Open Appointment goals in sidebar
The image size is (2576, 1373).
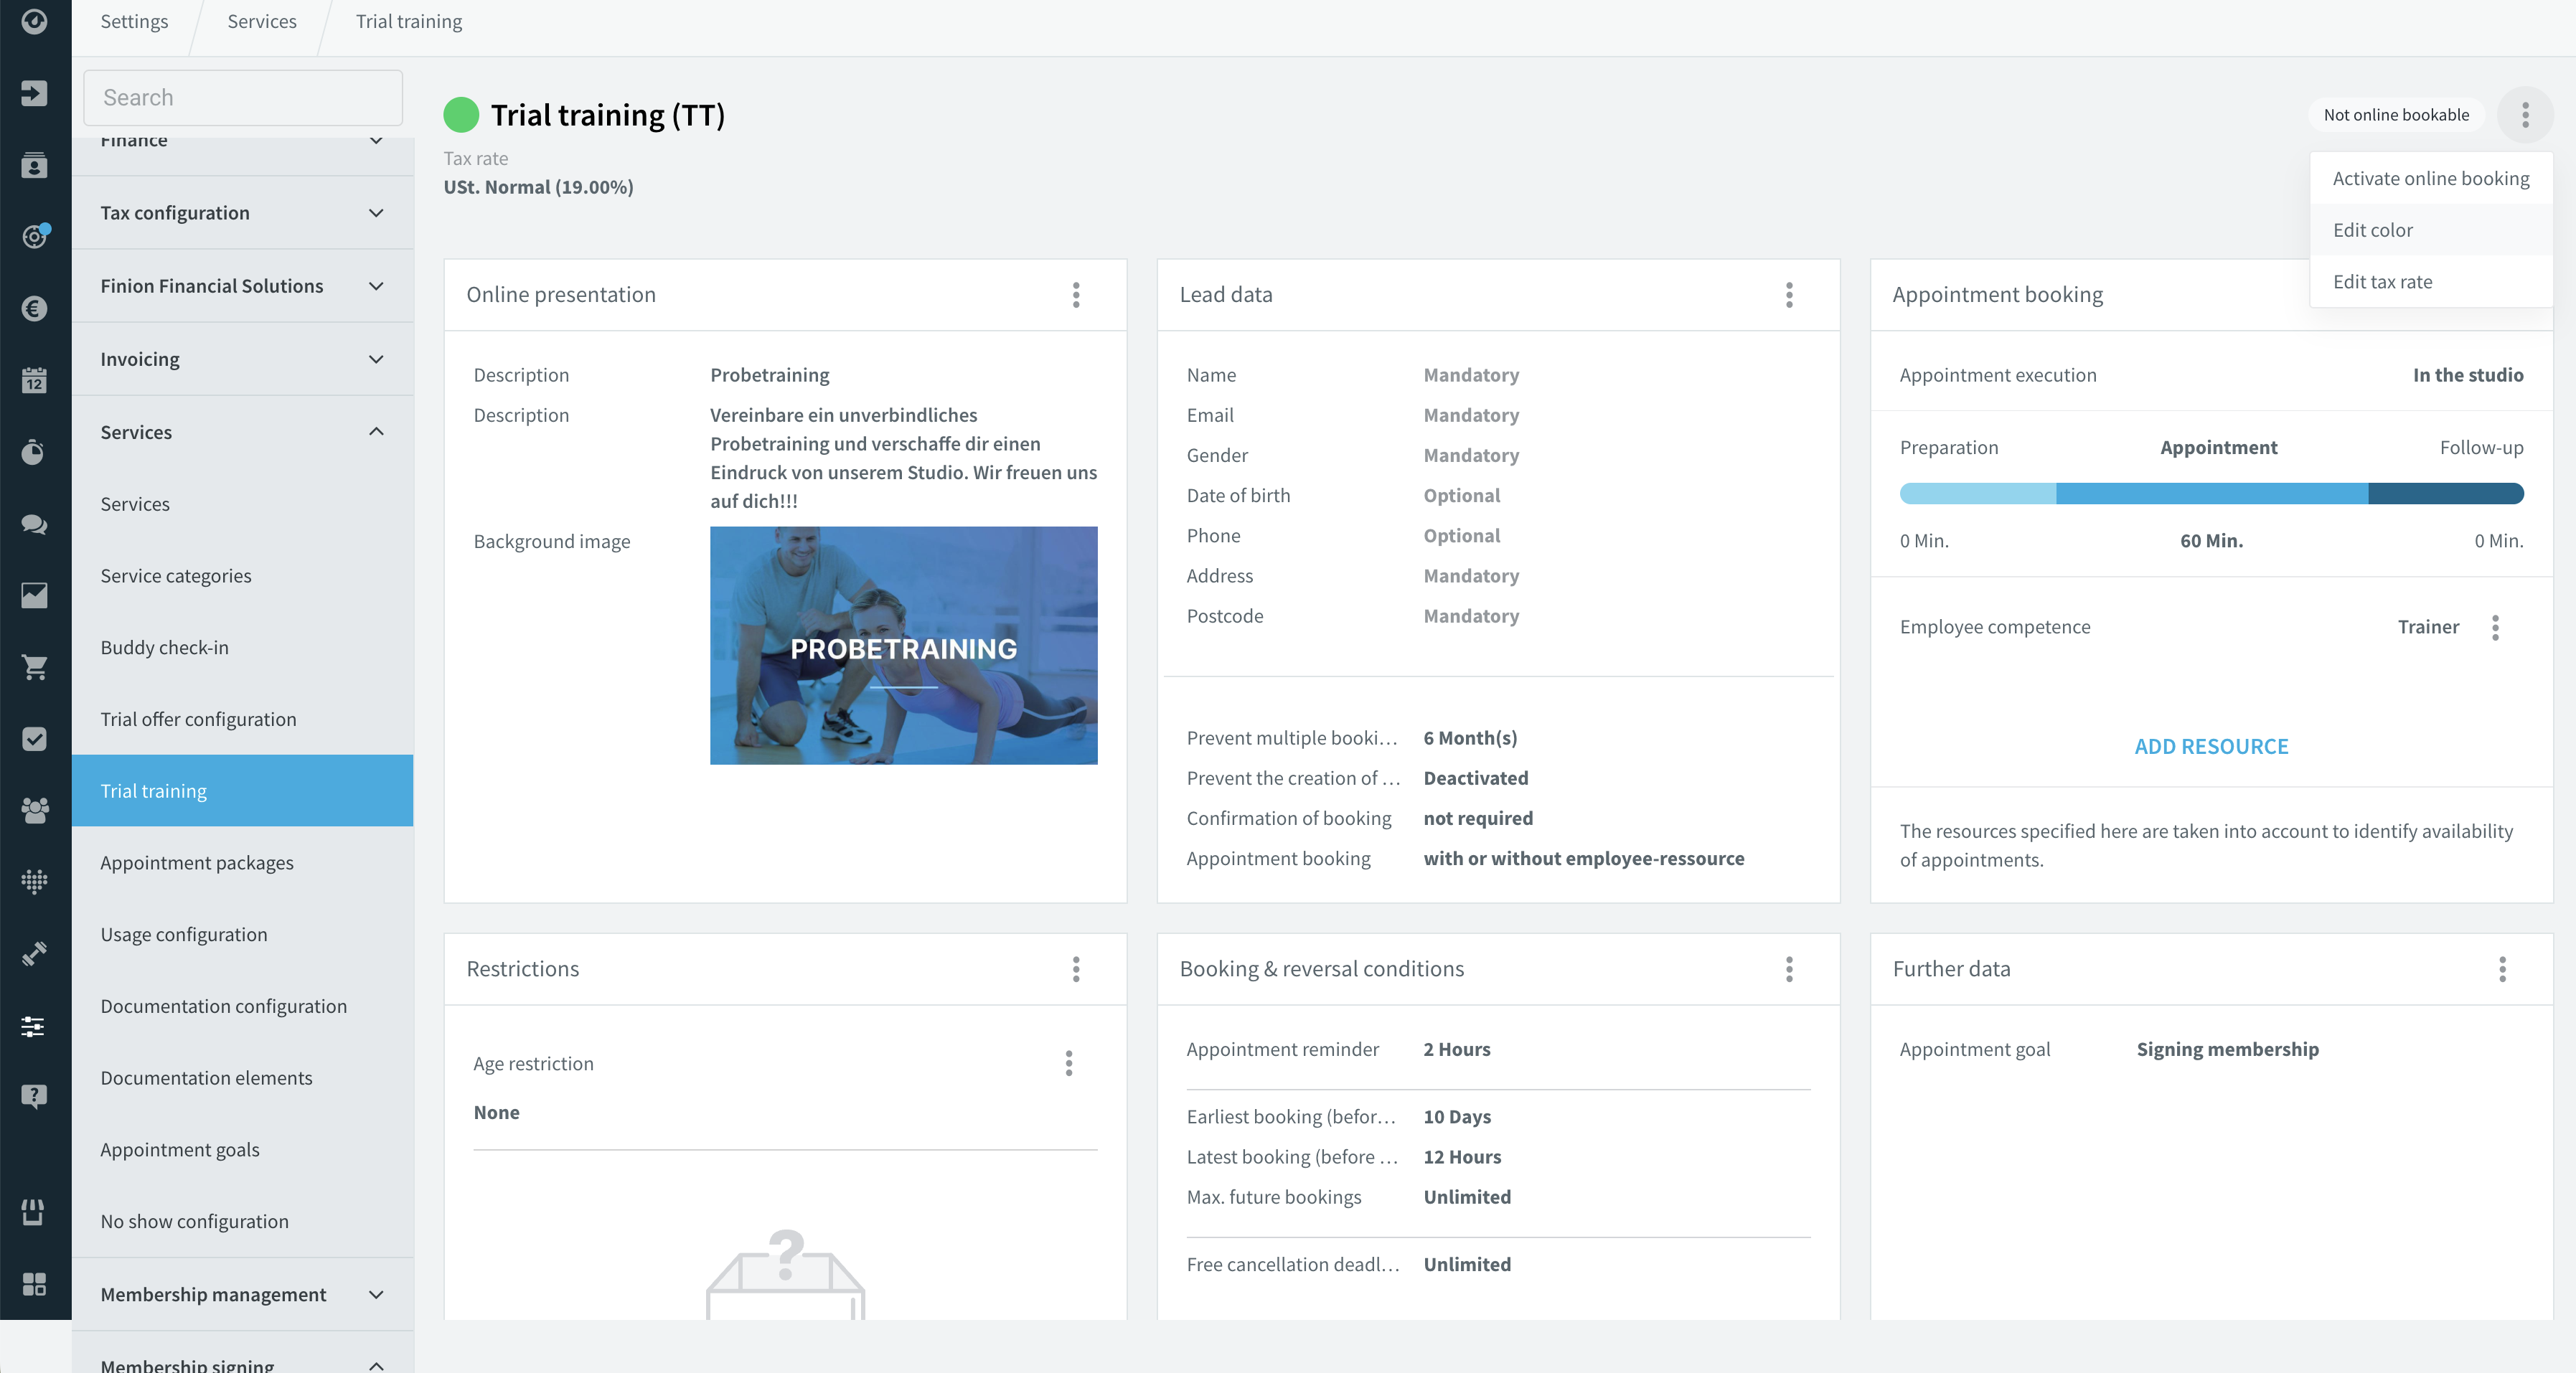(x=243, y=1150)
